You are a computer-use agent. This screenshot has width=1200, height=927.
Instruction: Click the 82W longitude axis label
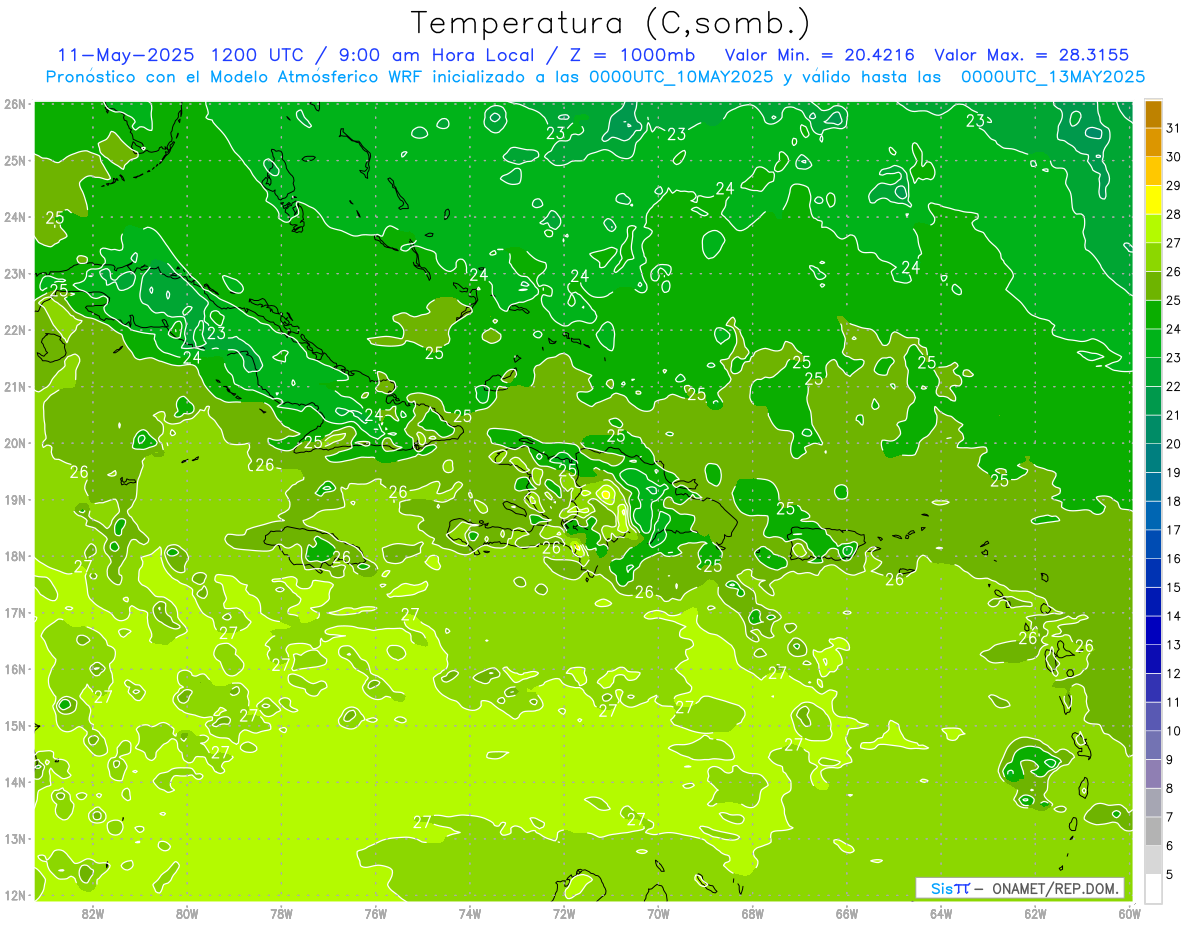click(x=93, y=913)
